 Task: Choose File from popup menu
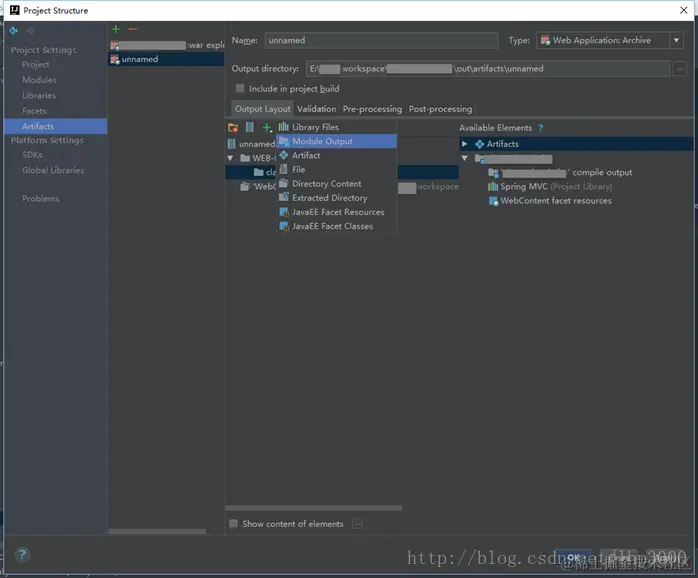point(337,170)
